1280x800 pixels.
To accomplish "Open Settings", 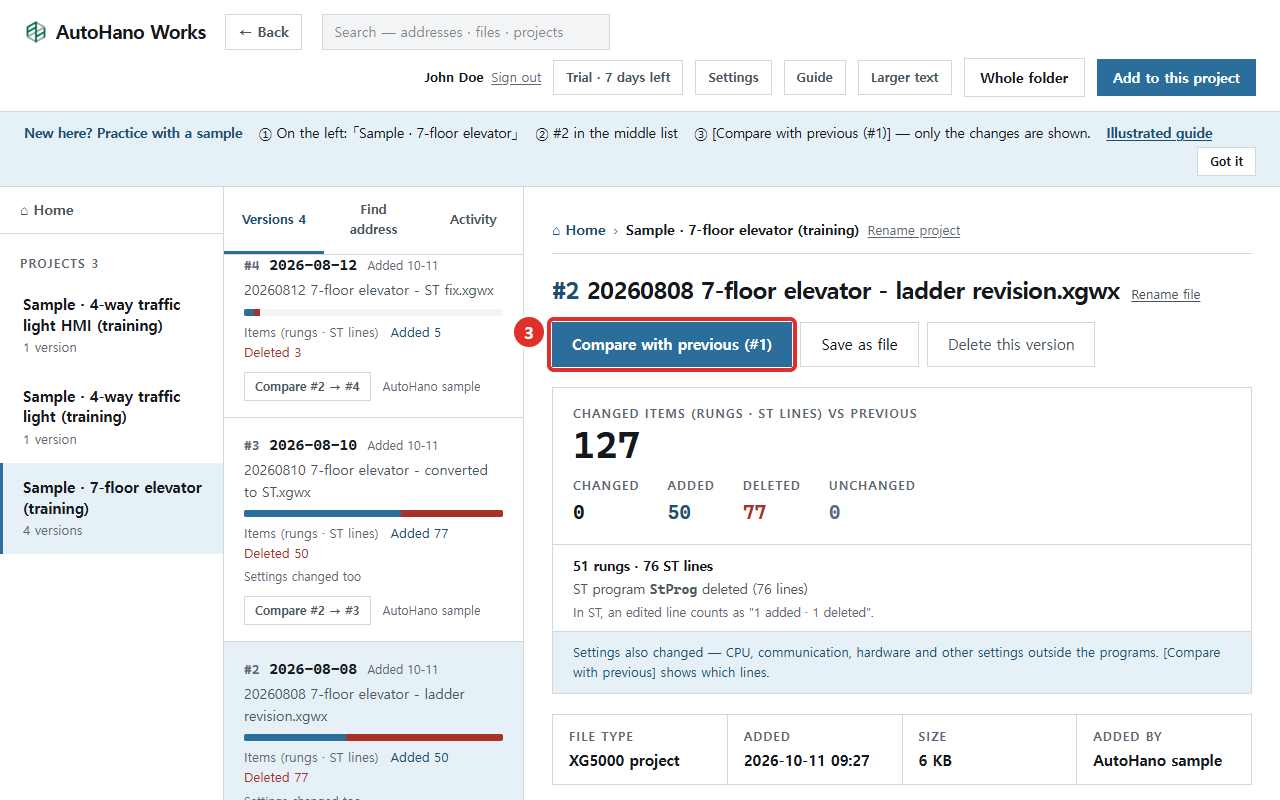I will click(x=733, y=78).
